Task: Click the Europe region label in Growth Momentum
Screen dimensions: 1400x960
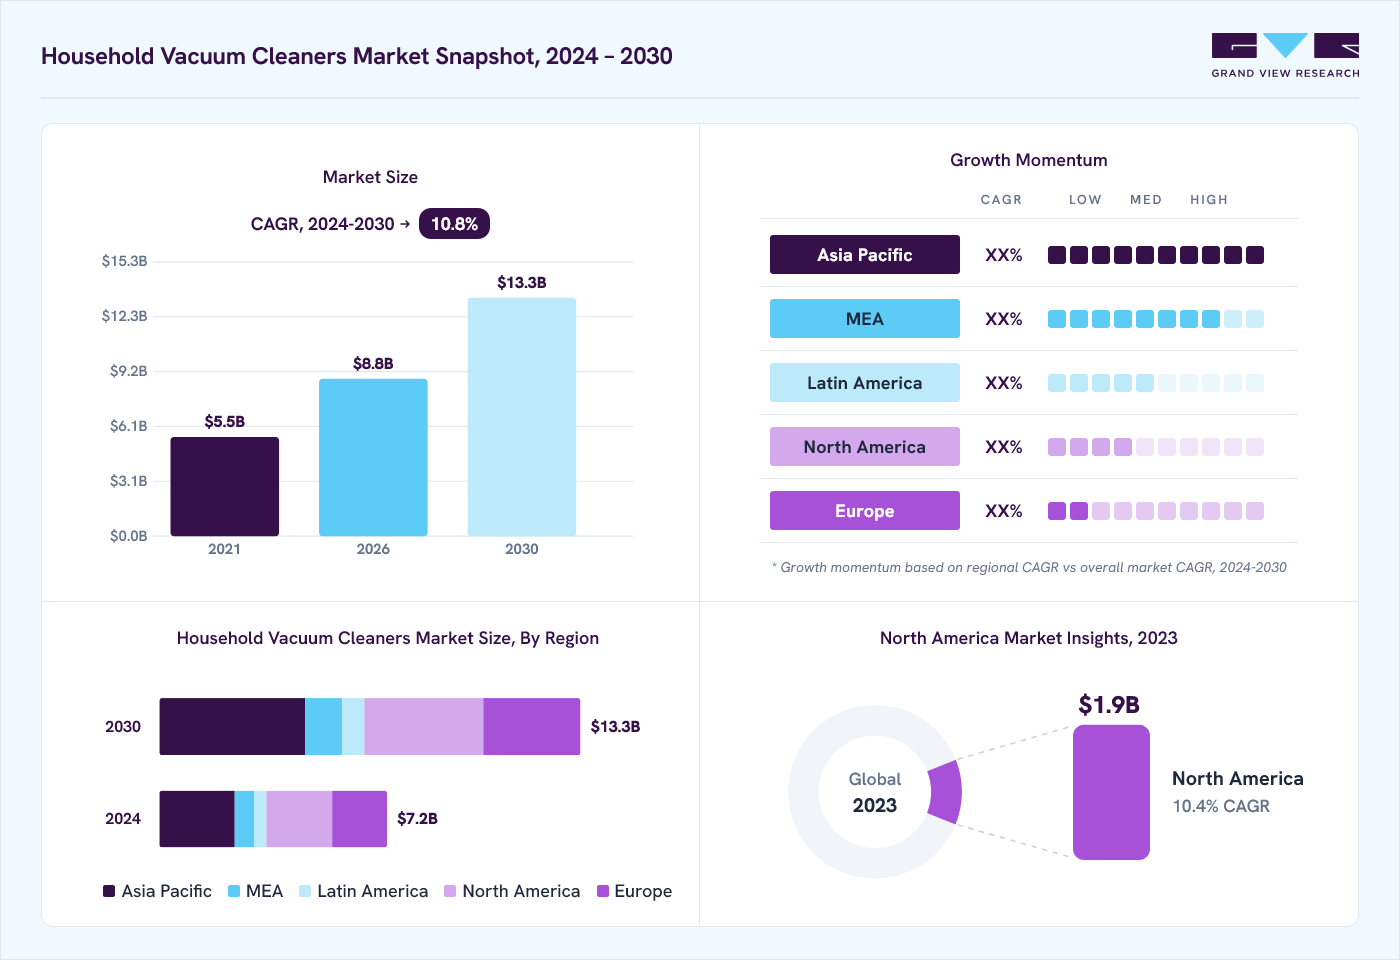Action: (x=865, y=511)
